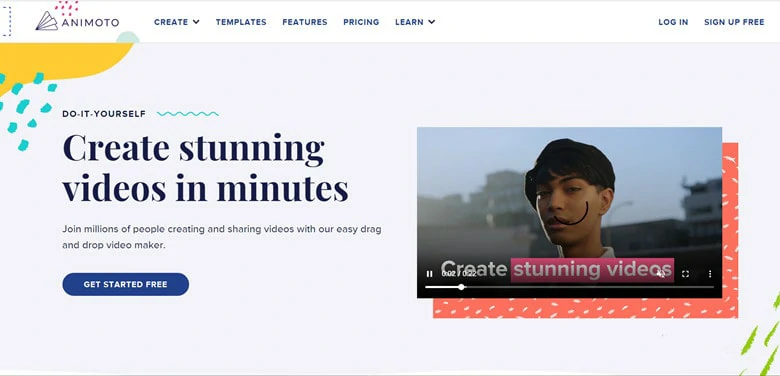Open the video's three-dot options menu
The height and width of the screenshot is (376, 780).
[x=710, y=274]
